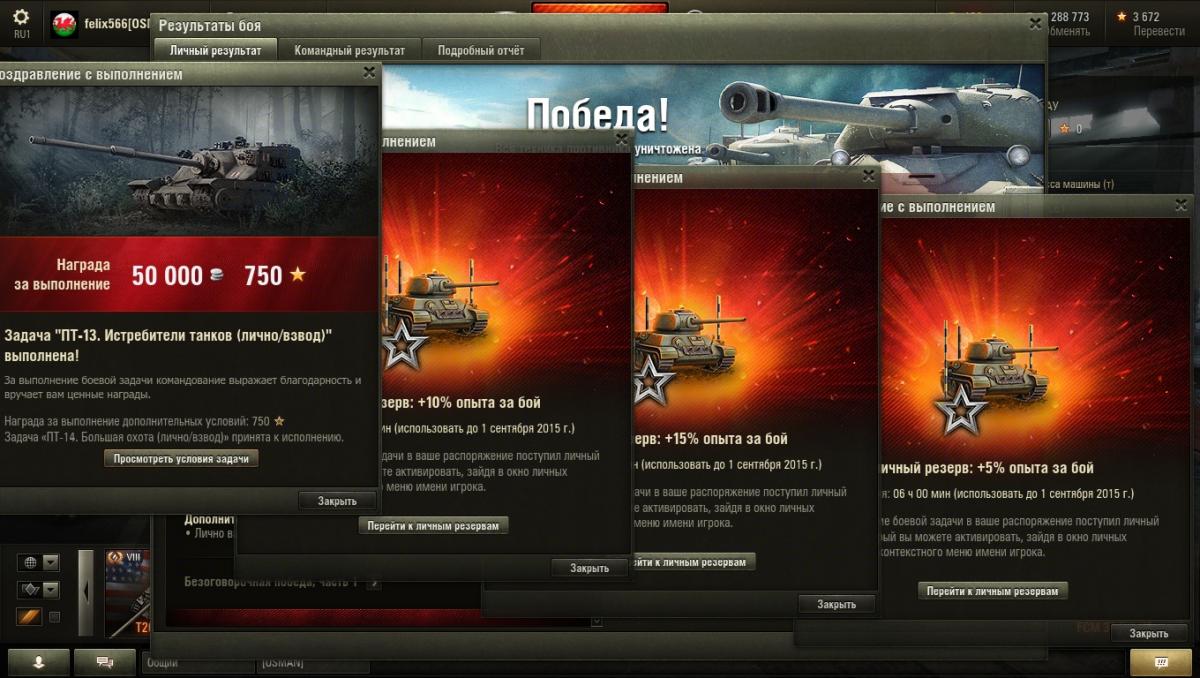
Task: Select the Личный результат tab
Action: 215,50
